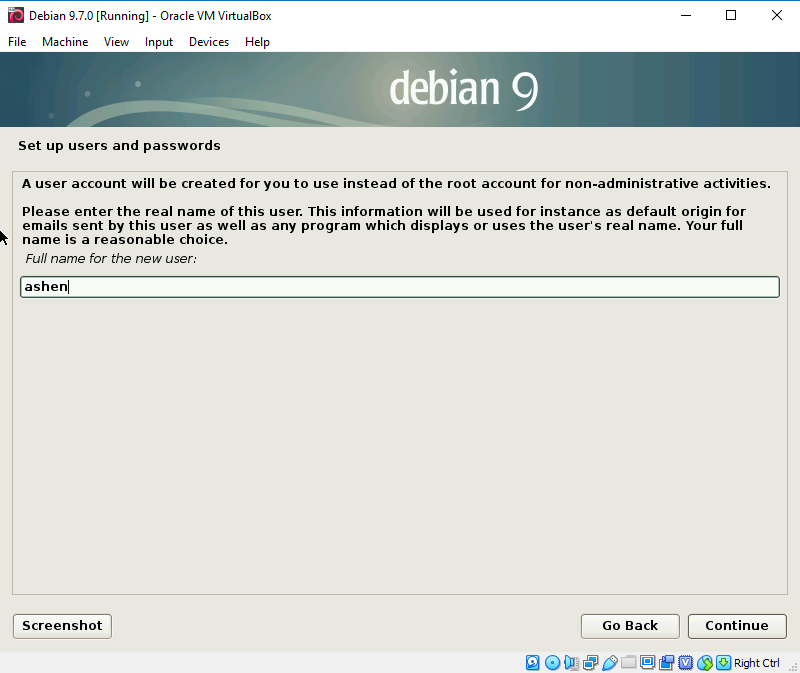This screenshot has height=673, width=800.
Task: Open the Devices menu
Action: 209,42
